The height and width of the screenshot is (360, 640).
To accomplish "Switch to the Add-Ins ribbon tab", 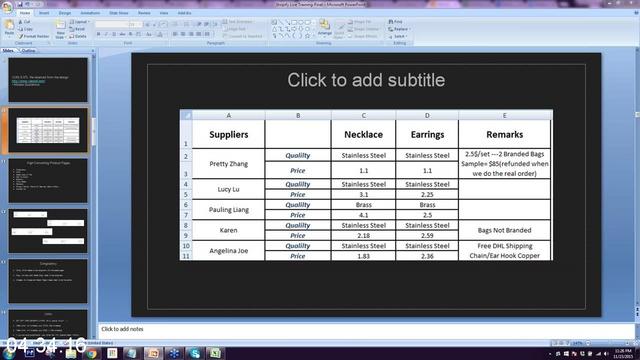I will point(184,13).
